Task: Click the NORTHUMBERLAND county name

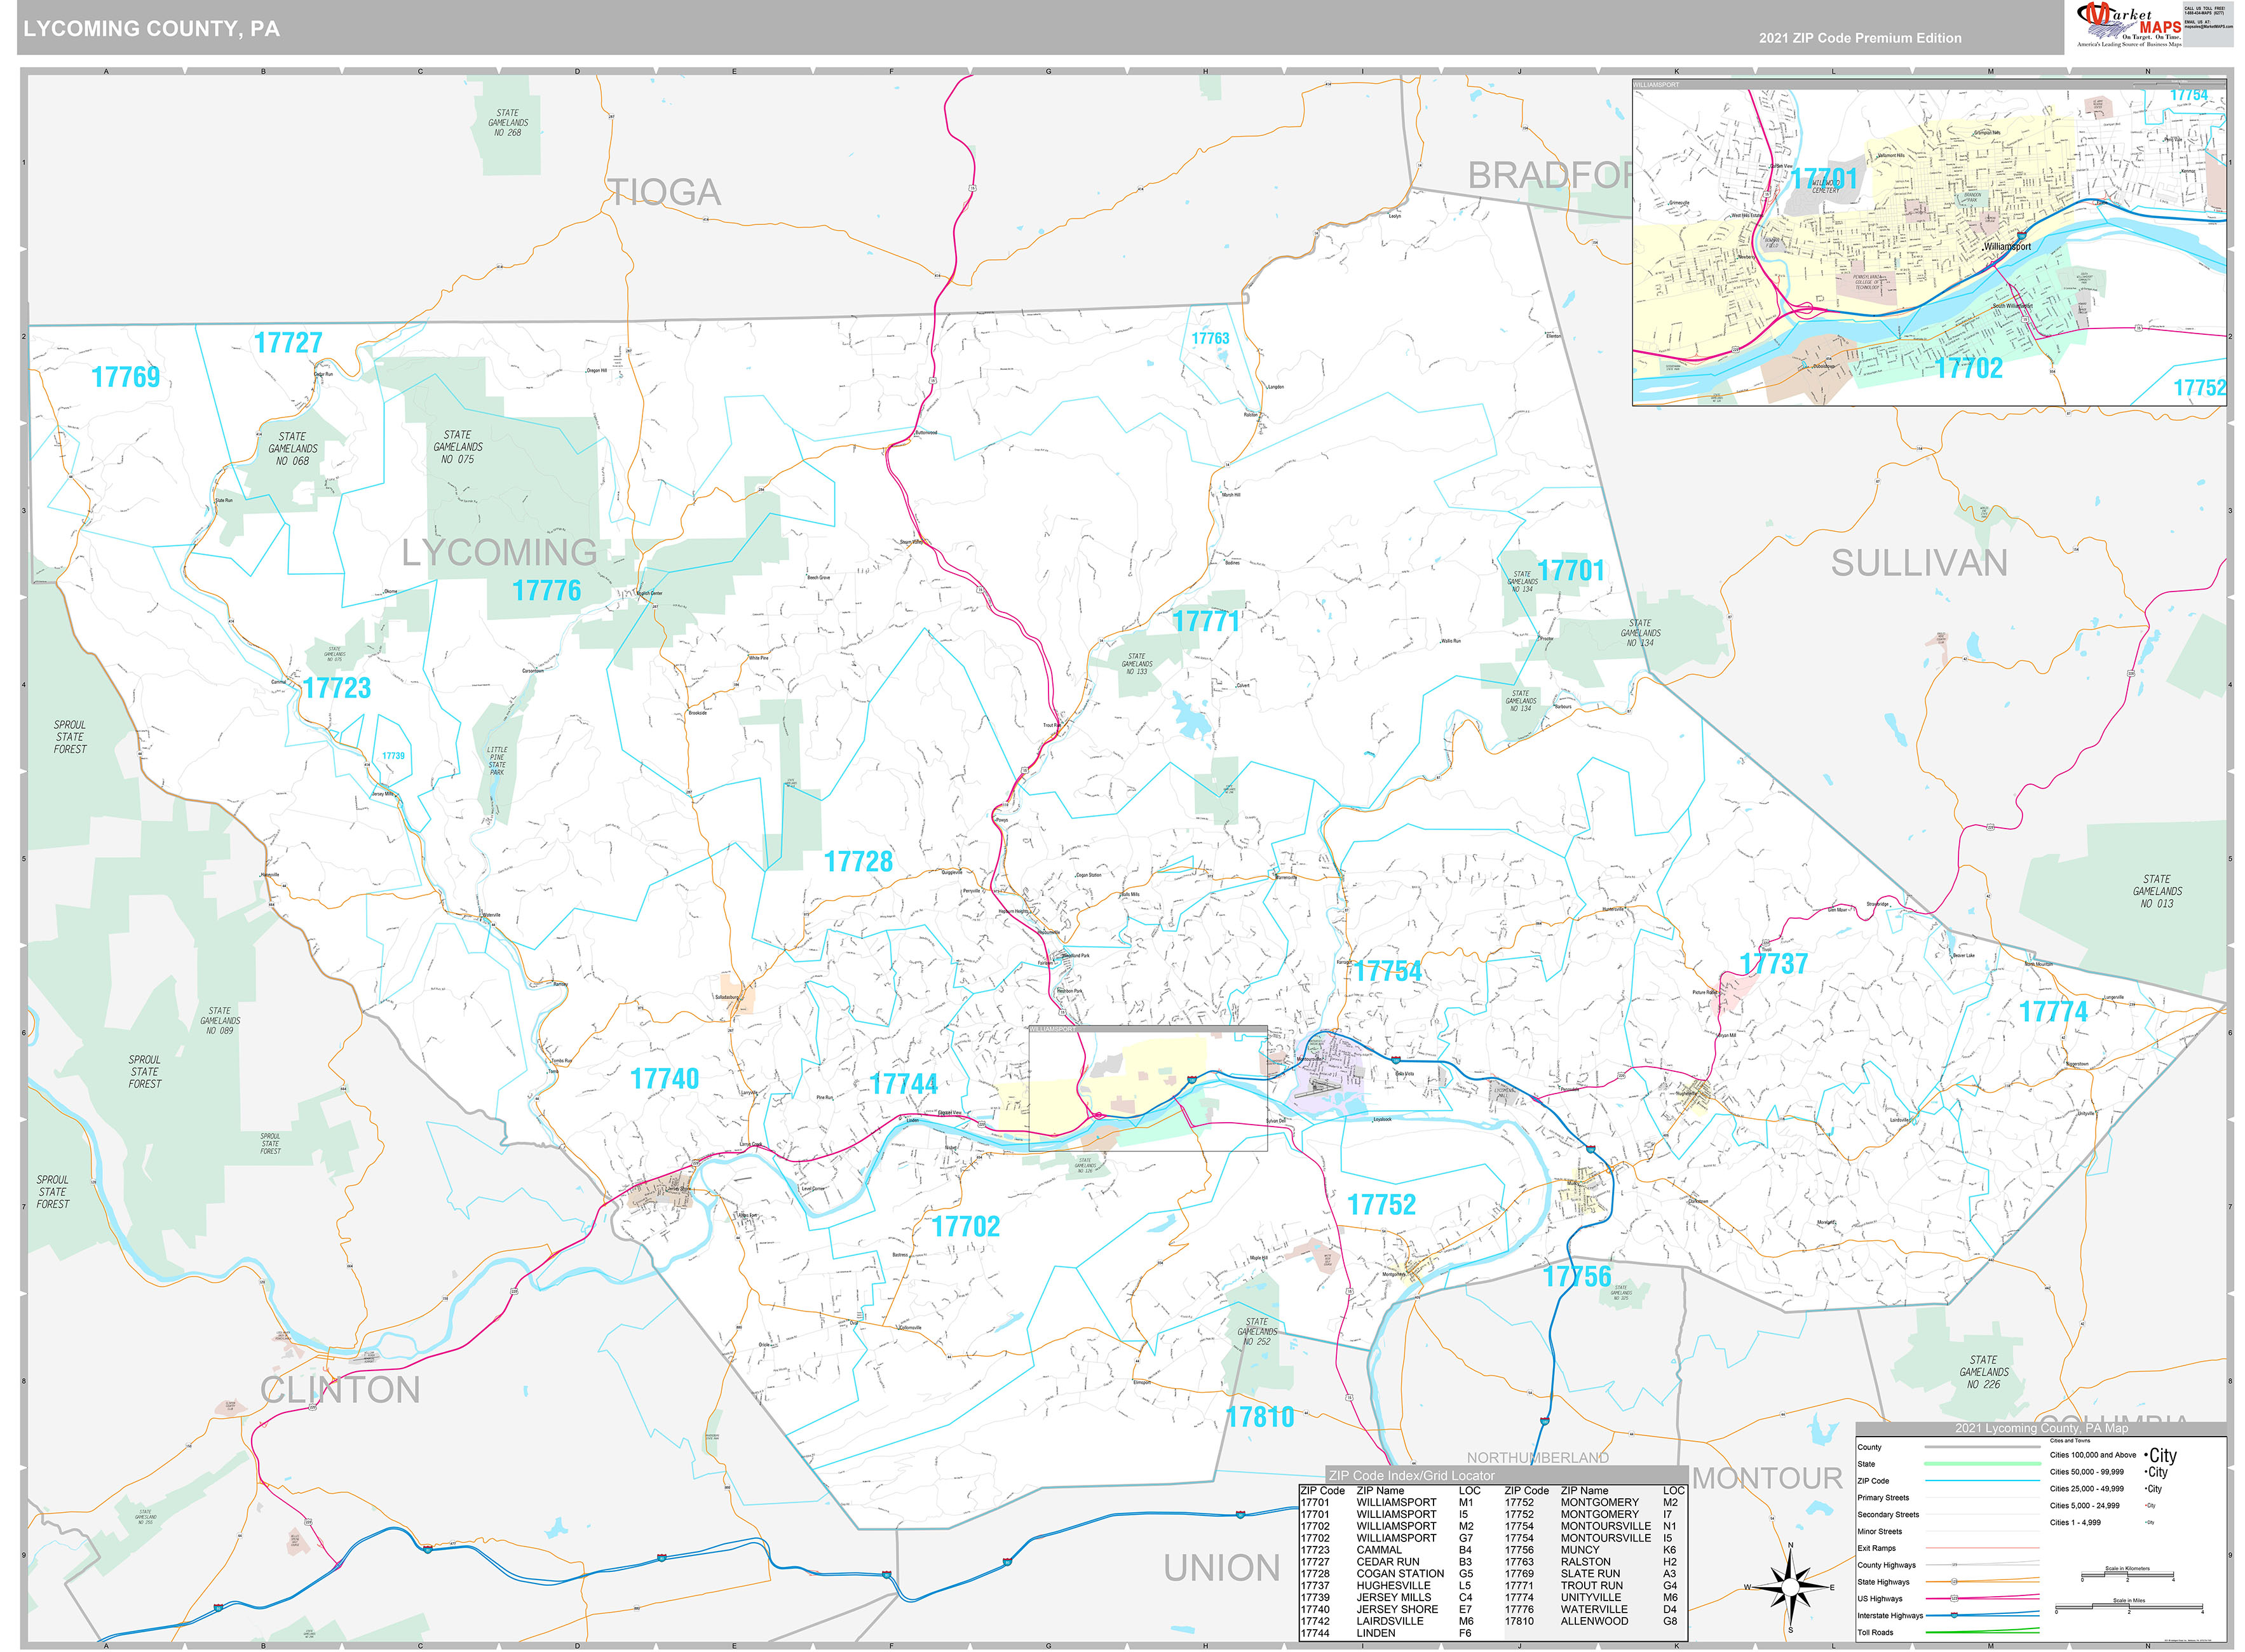Action: [x=1538, y=1458]
